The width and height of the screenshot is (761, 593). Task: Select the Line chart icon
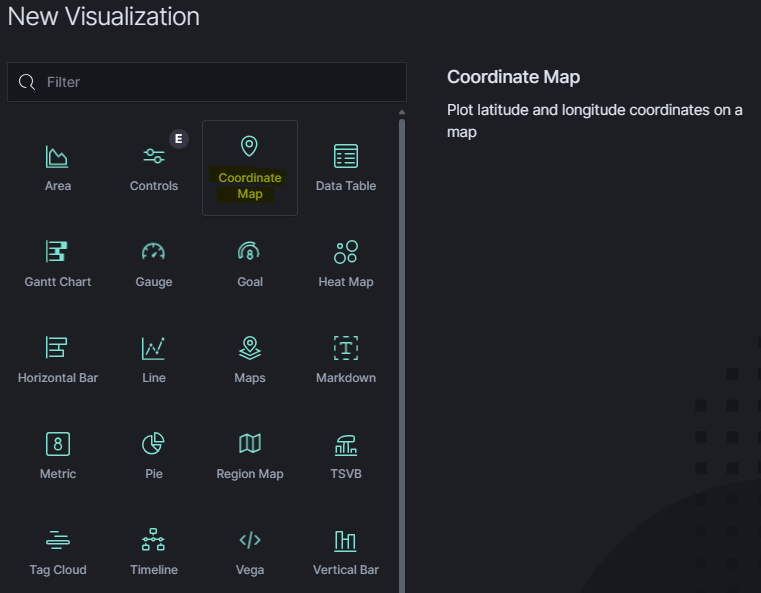pyautogui.click(x=154, y=348)
